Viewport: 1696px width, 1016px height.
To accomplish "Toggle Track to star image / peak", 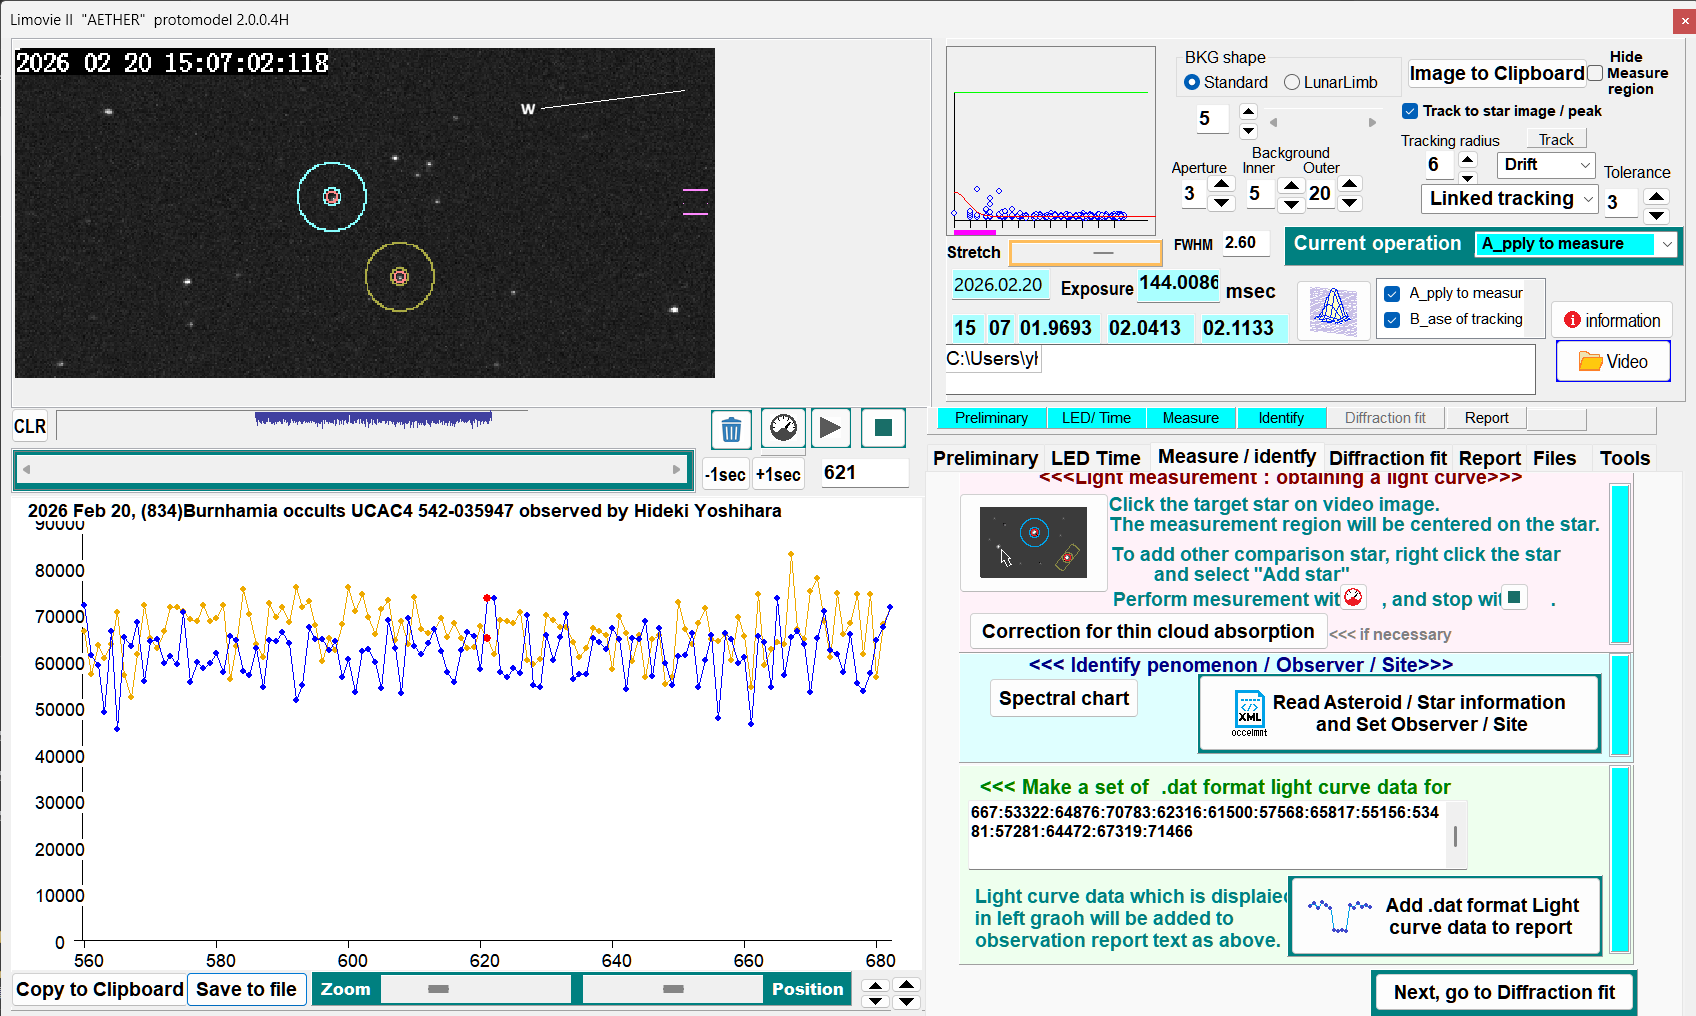I will click(1410, 111).
